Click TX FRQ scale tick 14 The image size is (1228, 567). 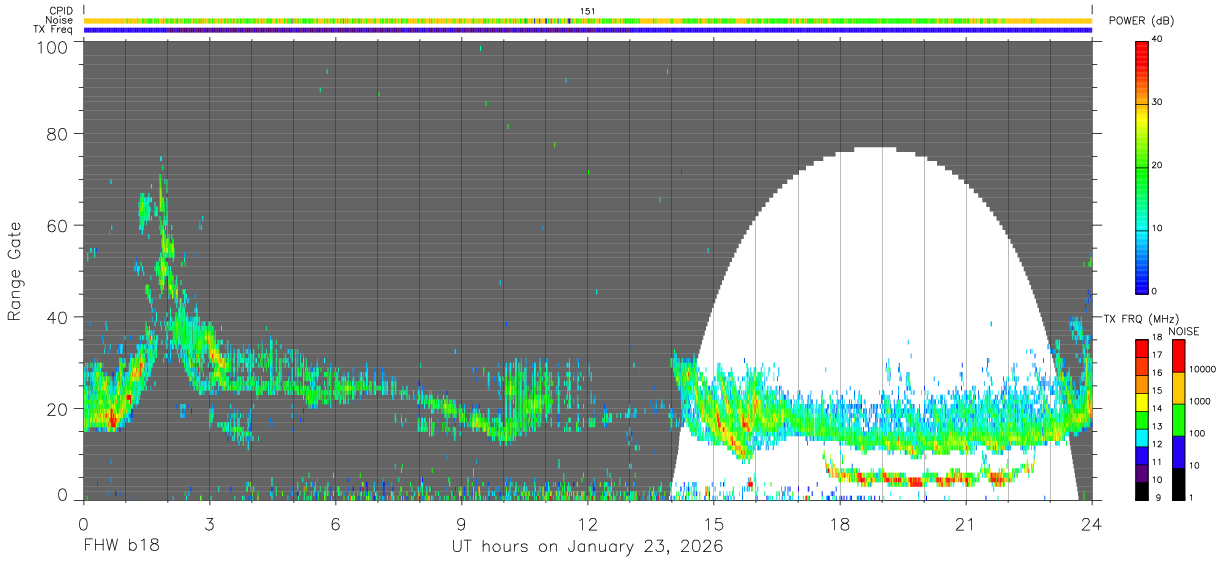coord(1158,408)
